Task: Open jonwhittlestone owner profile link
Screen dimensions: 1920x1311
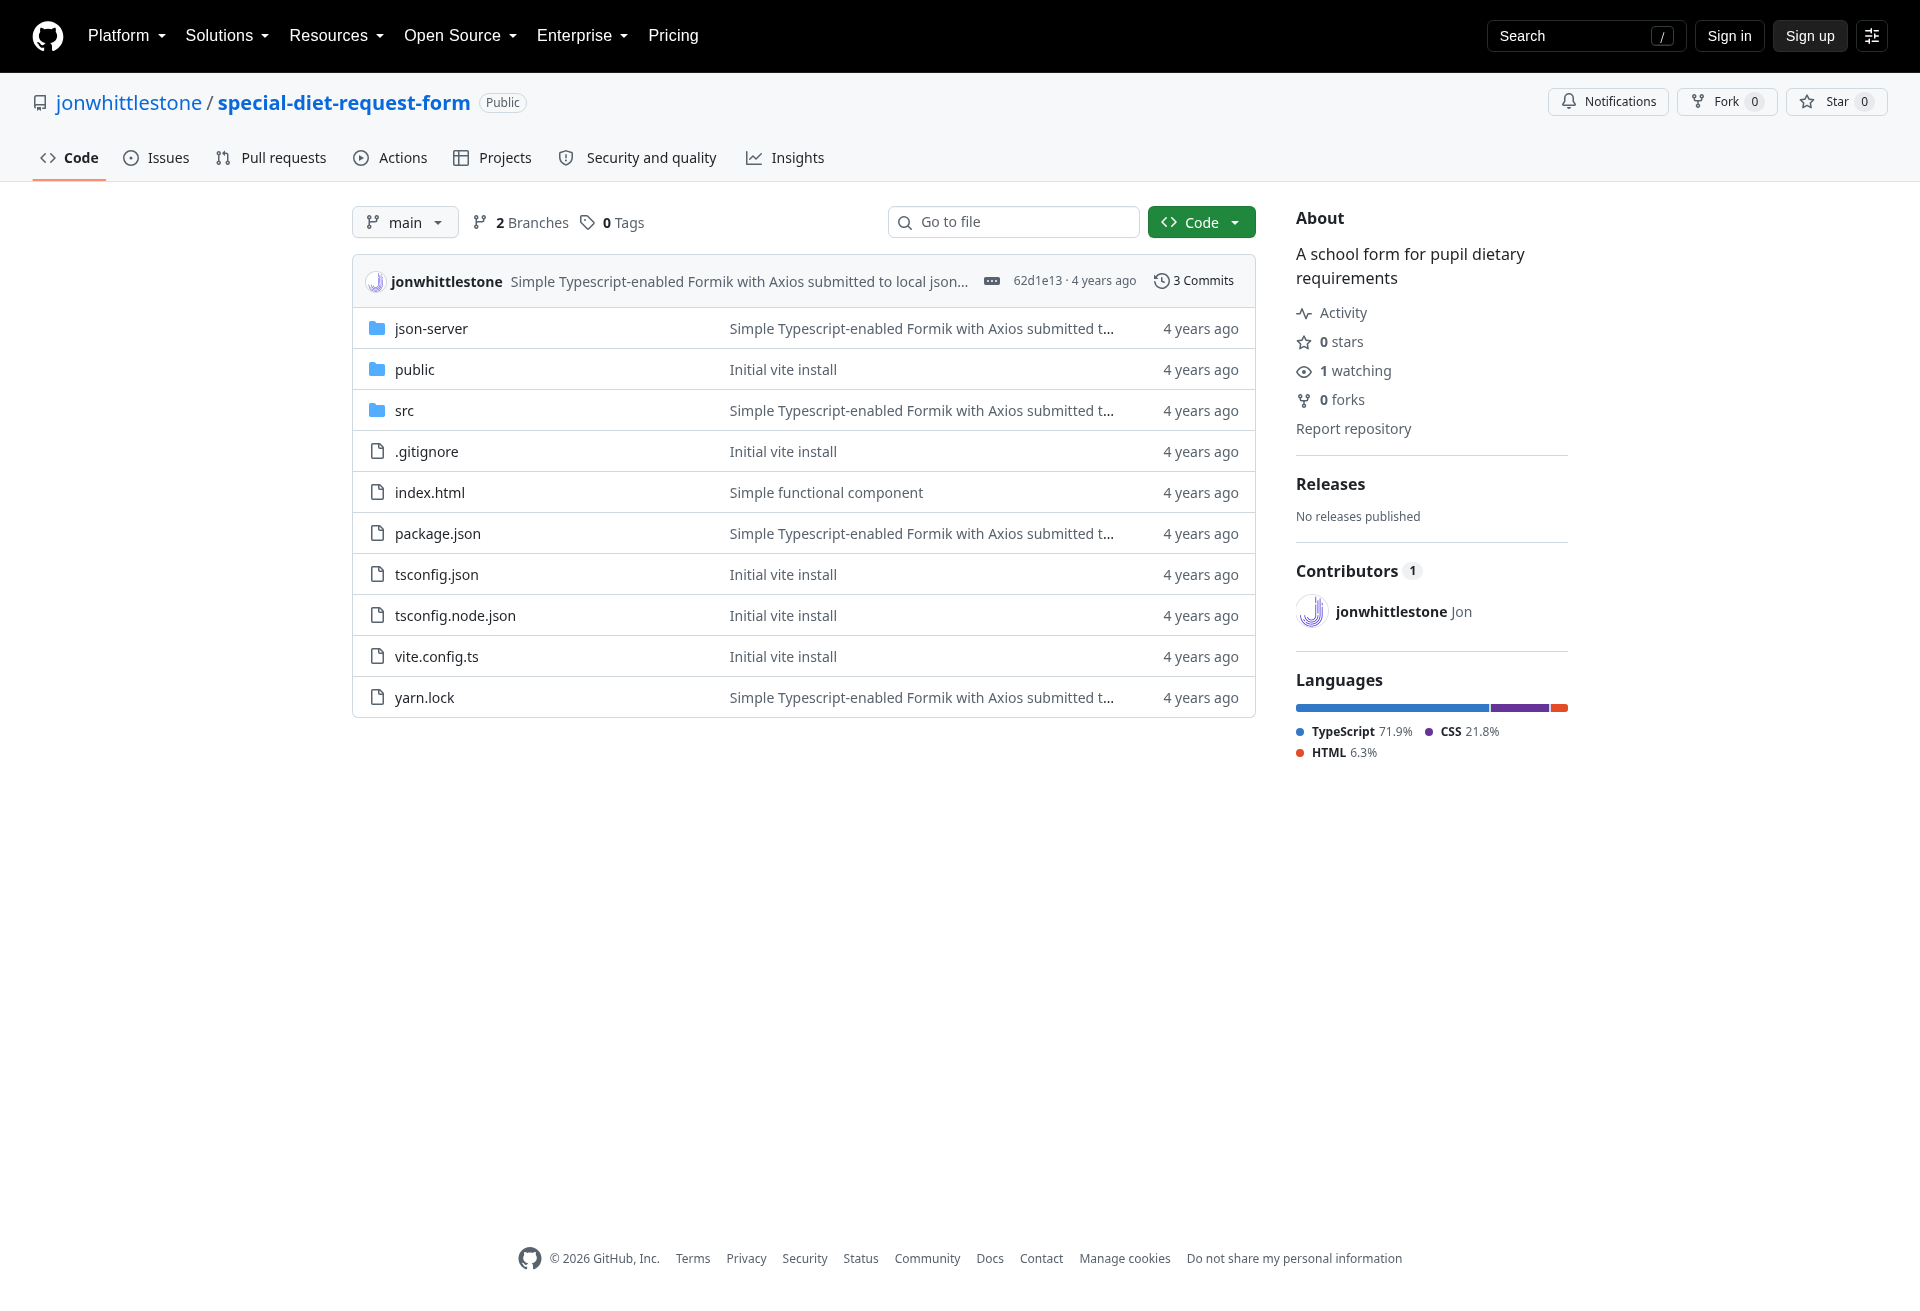Action: point(129,103)
